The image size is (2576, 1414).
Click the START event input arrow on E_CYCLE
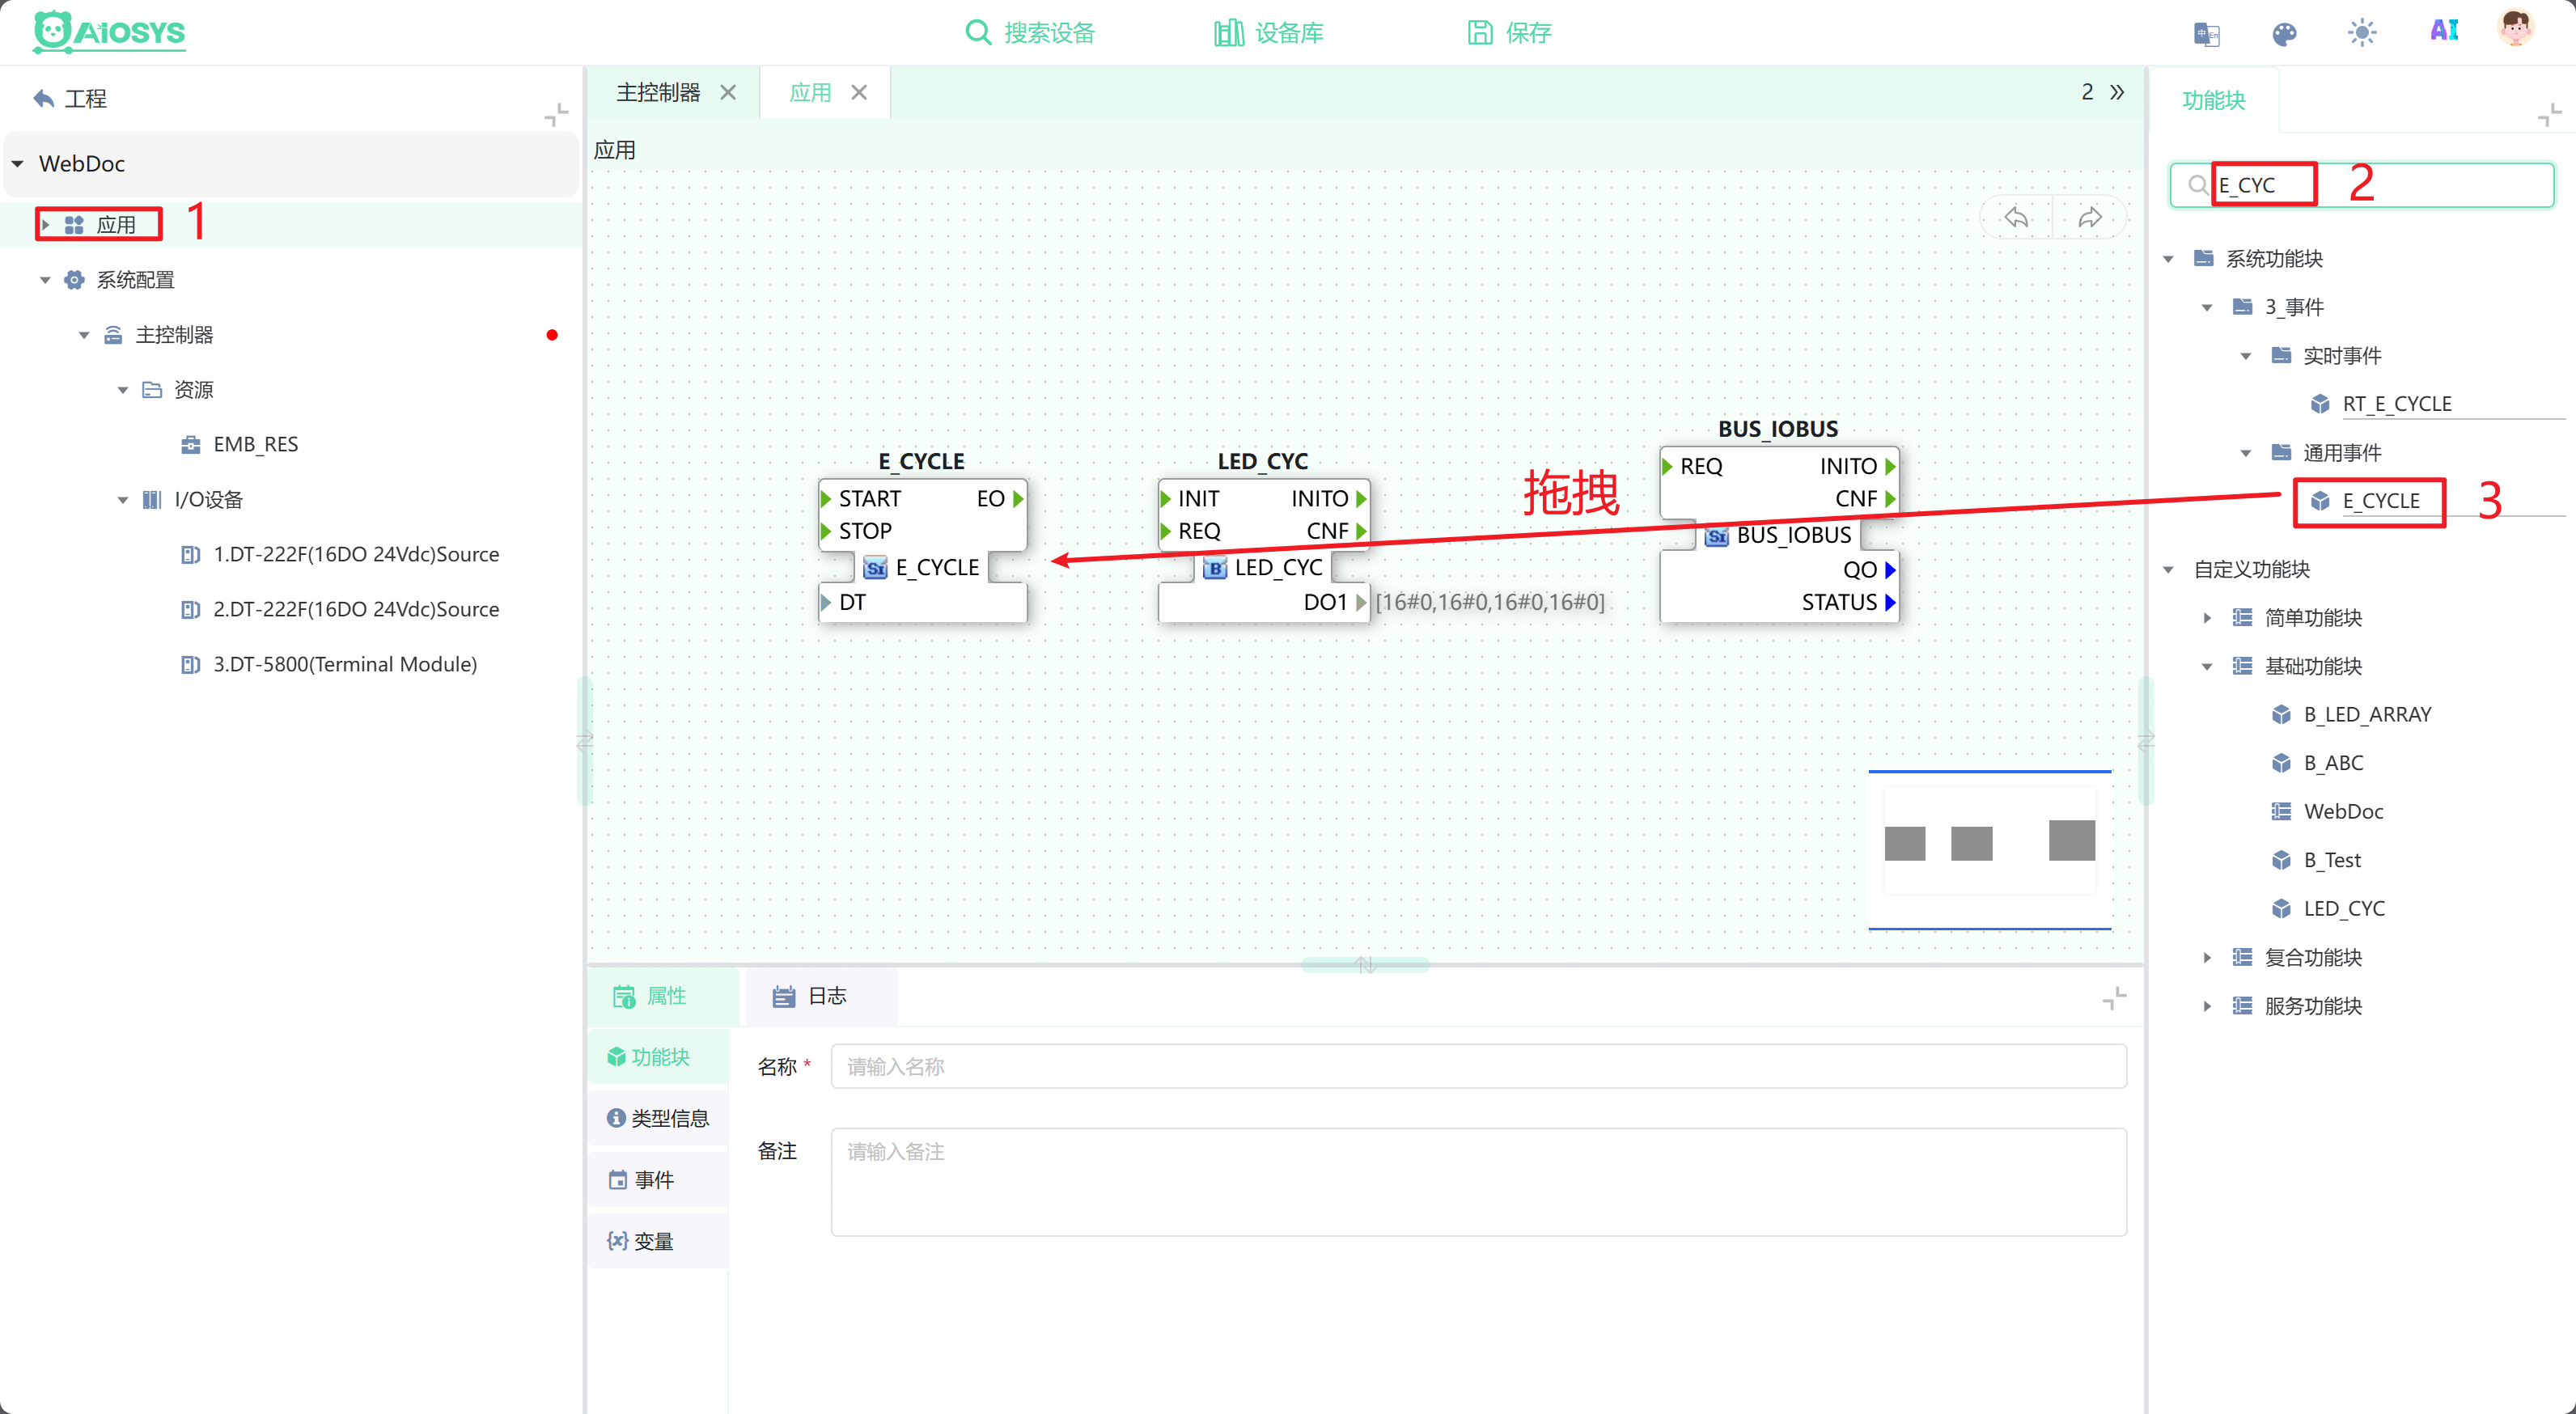[826, 498]
